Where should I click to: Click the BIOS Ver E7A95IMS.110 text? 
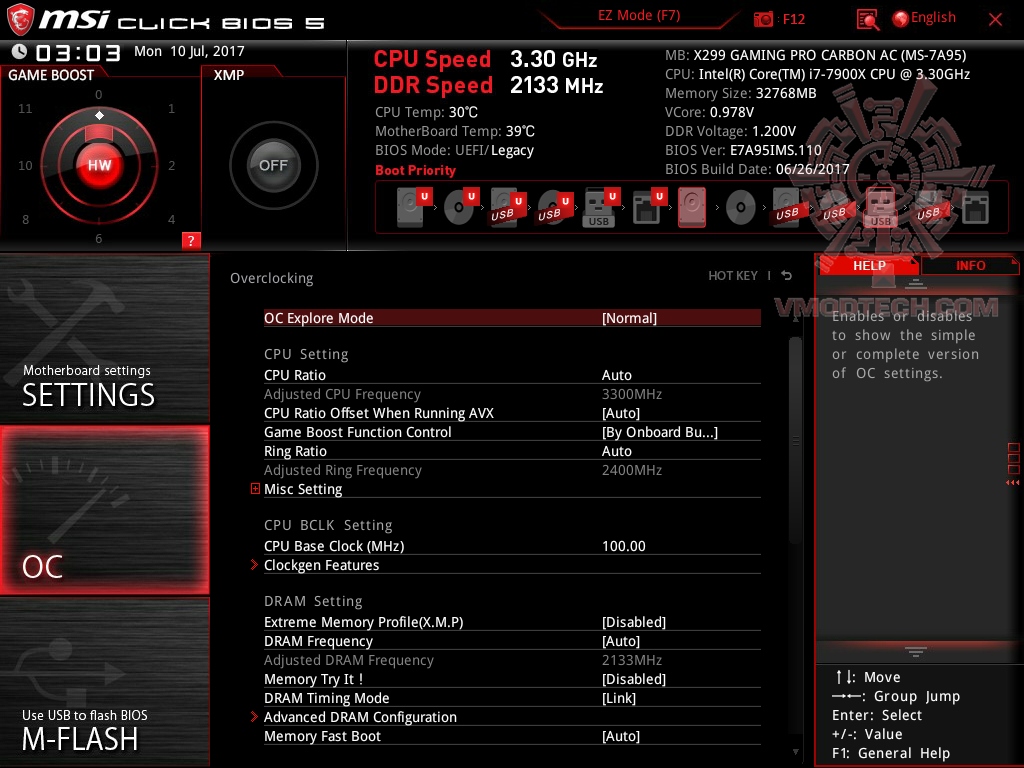click(x=743, y=150)
